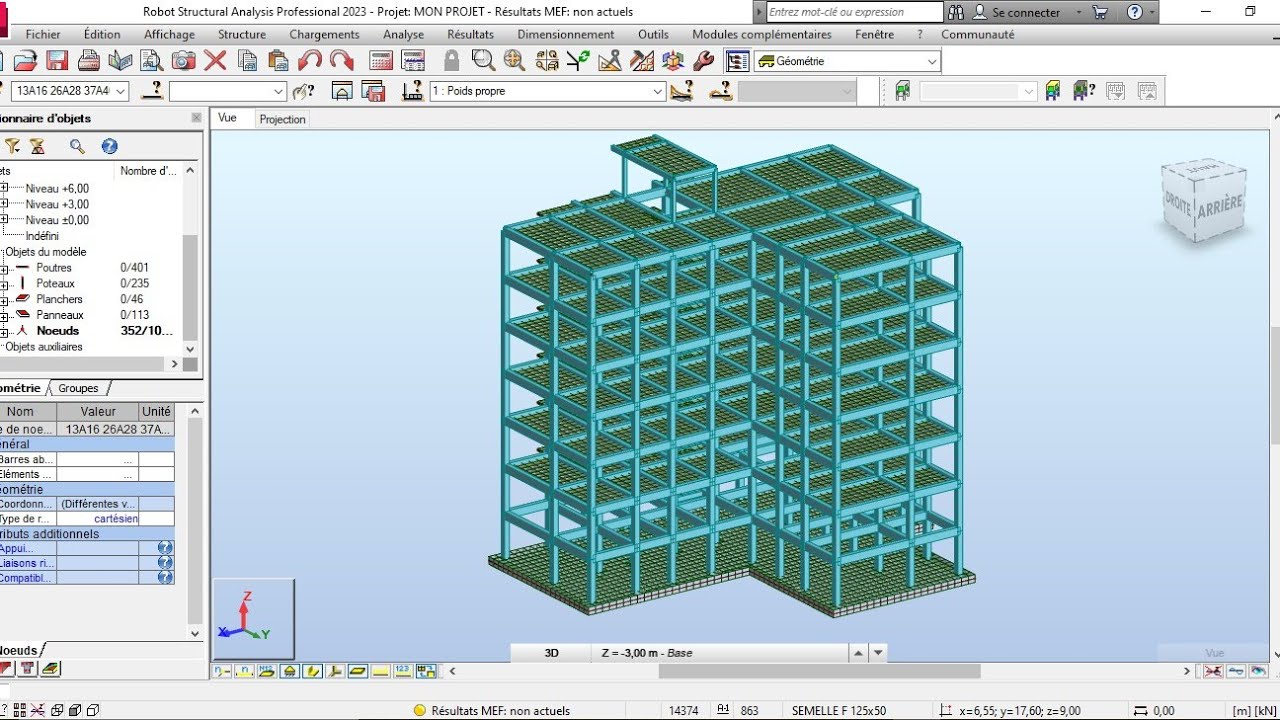The height and width of the screenshot is (720, 1280).
Task: Switch to the Projection tab
Action: [x=282, y=119]
